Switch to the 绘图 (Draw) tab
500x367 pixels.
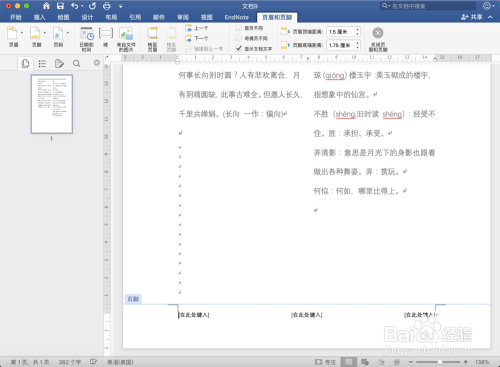(63, 17)
